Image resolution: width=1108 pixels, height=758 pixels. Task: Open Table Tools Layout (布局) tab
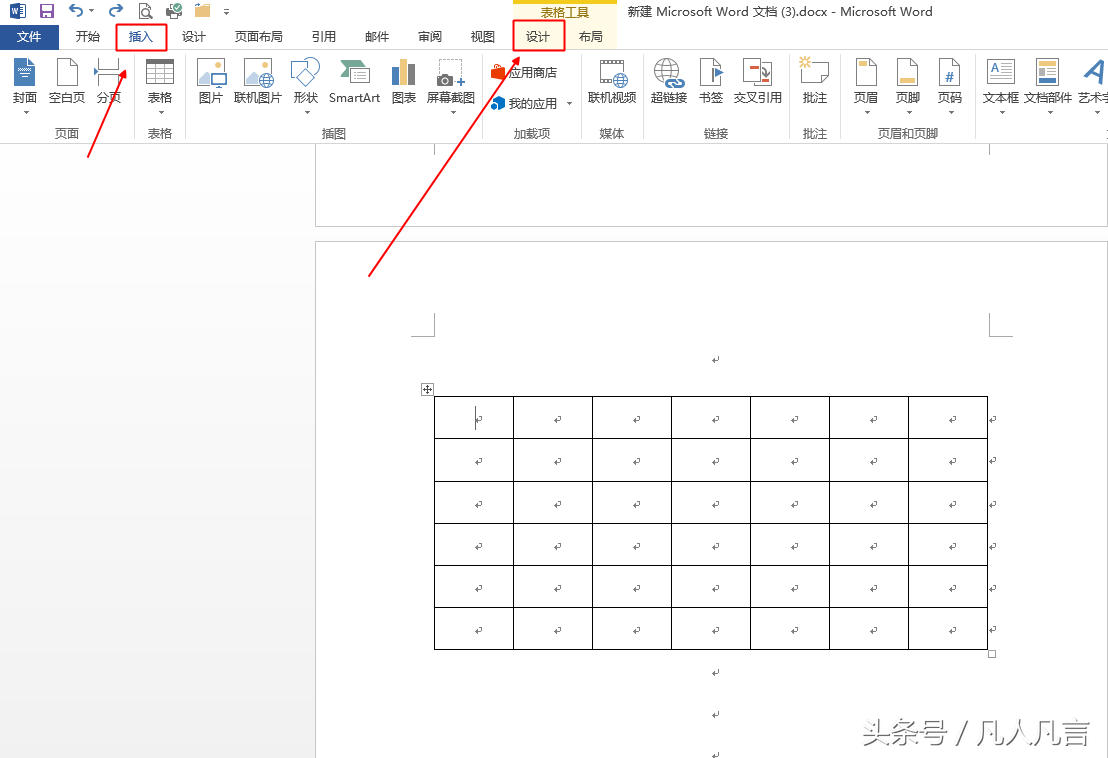tap(591, 37)
